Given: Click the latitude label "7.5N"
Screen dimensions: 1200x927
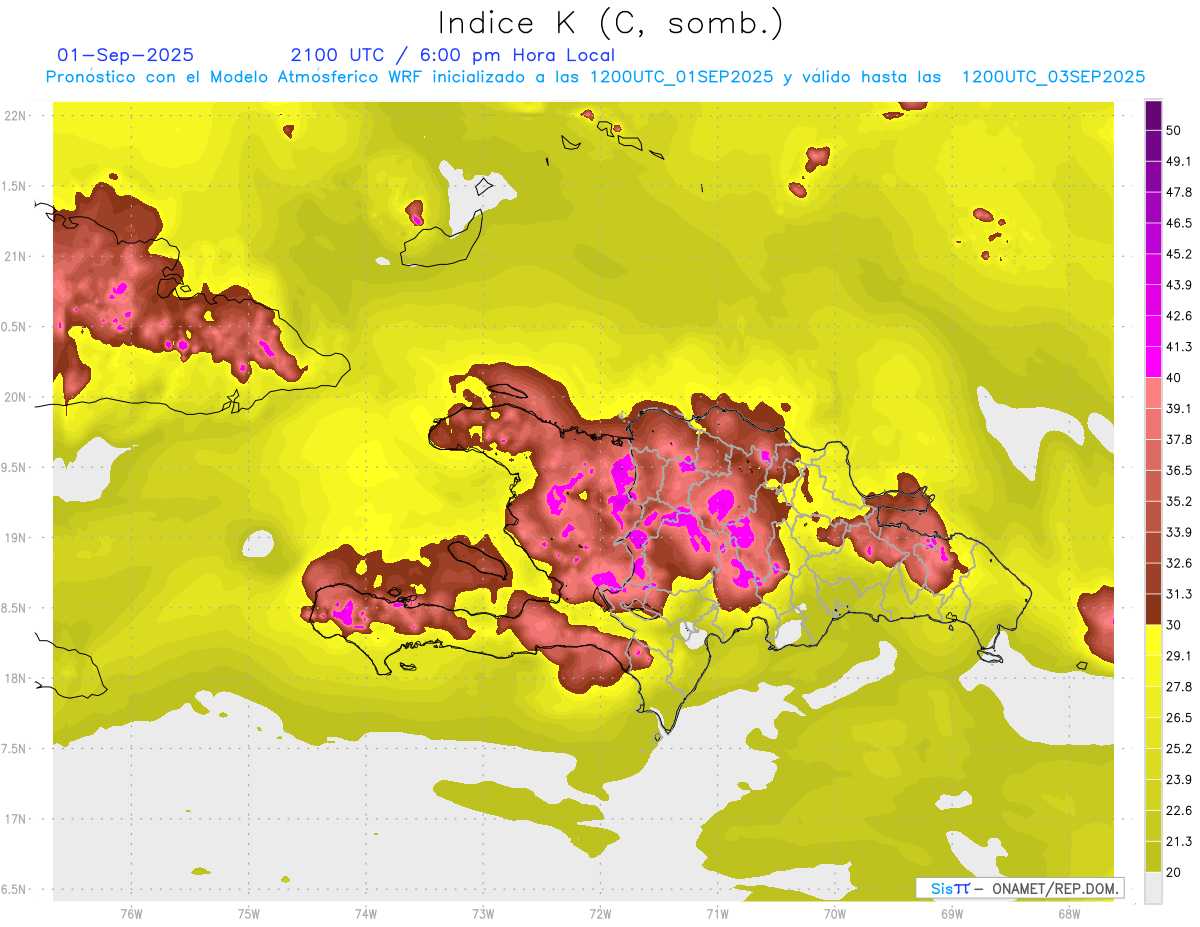Looking at the screenshot, I should pos(15,749).
